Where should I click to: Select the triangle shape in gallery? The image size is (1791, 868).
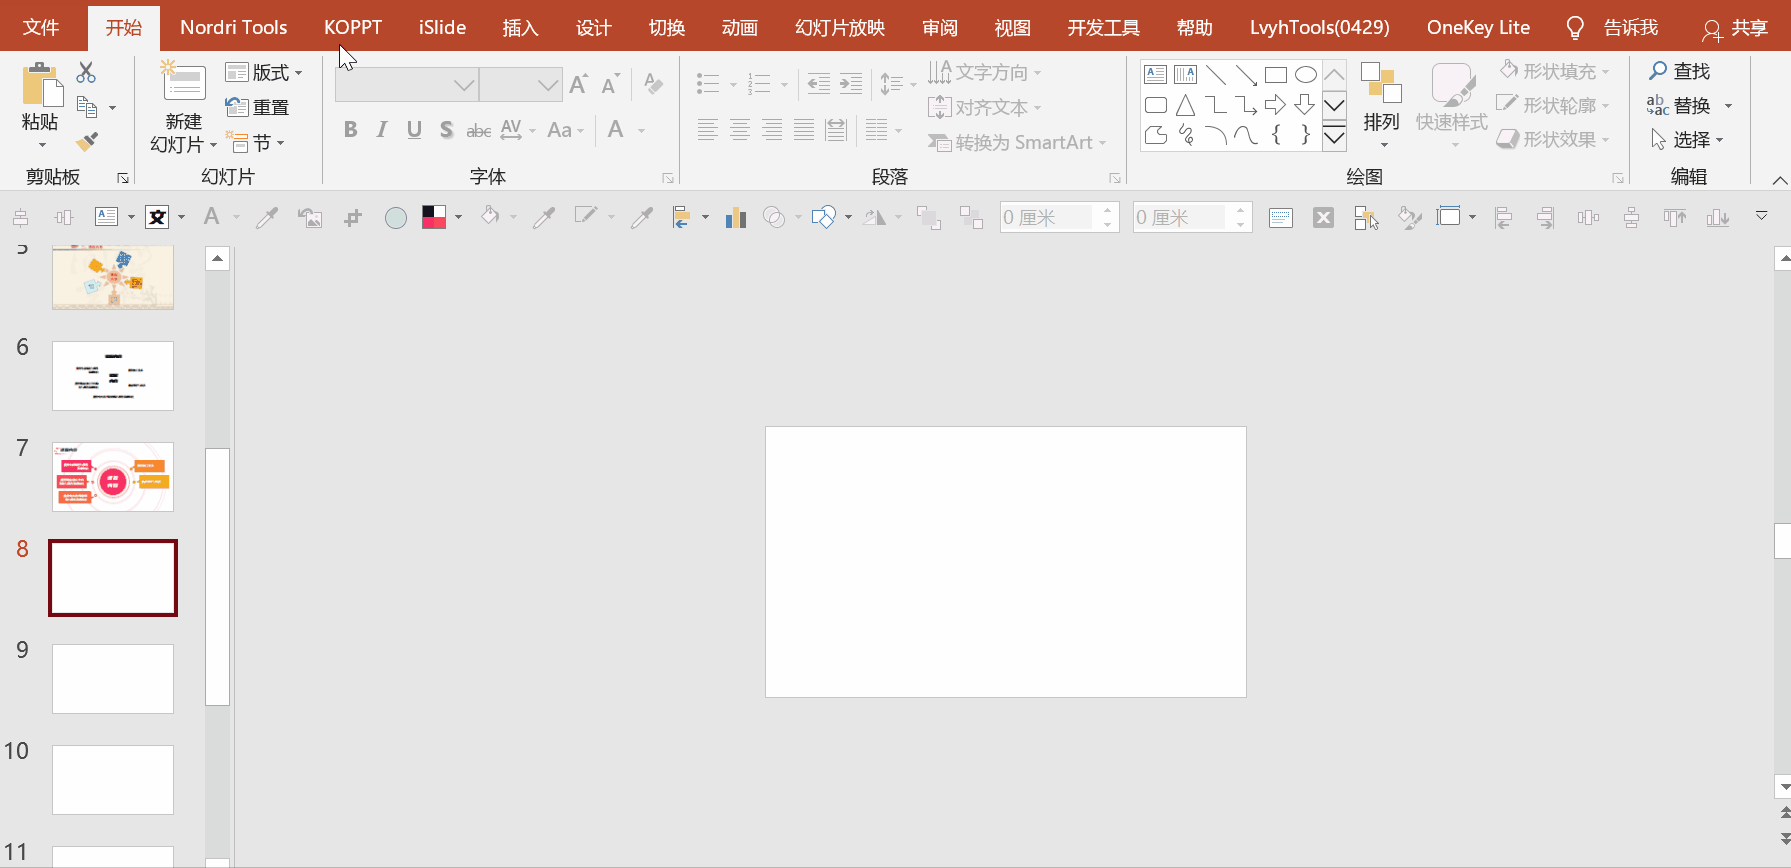click(x=1185, y=105)
